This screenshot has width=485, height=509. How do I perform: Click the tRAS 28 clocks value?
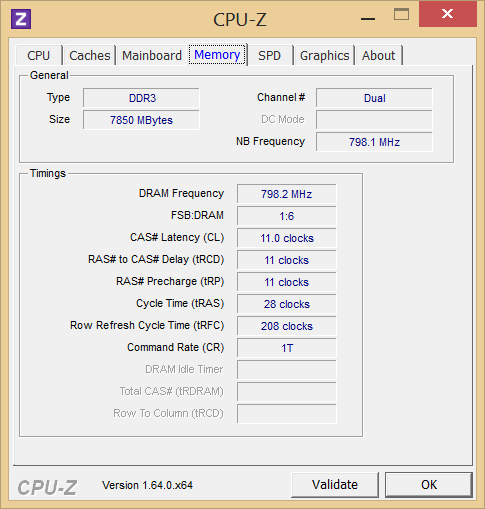click(287, 304)
